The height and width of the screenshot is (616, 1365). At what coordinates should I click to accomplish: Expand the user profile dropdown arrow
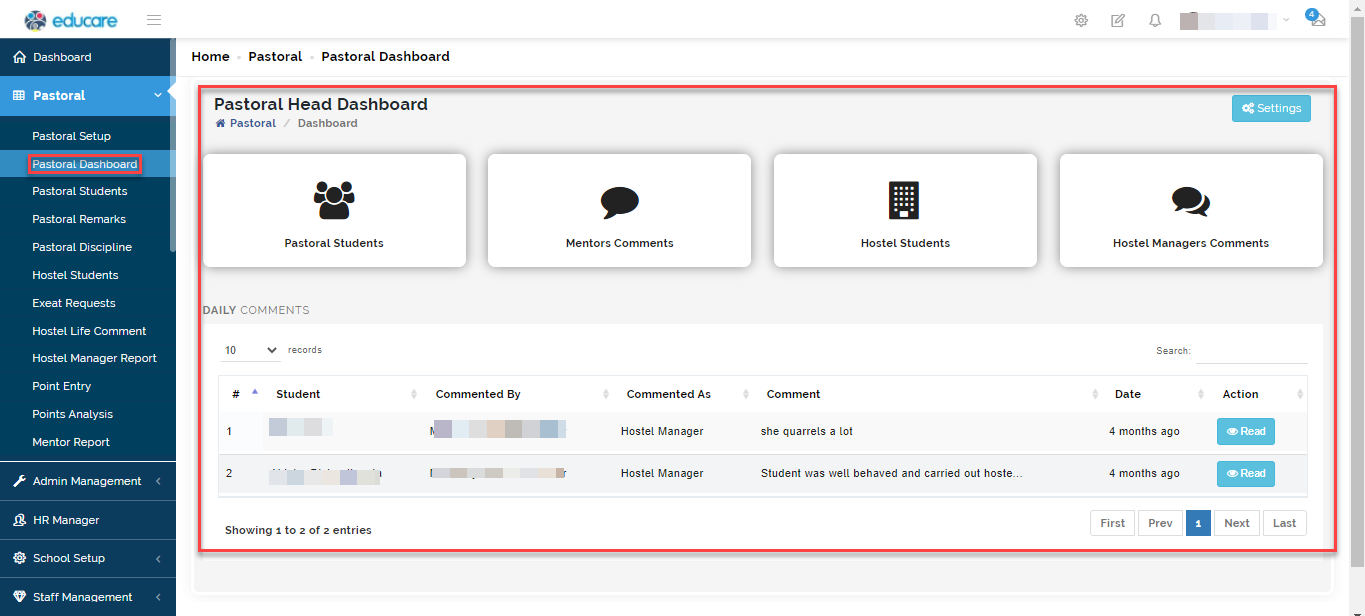[1286, 20]
